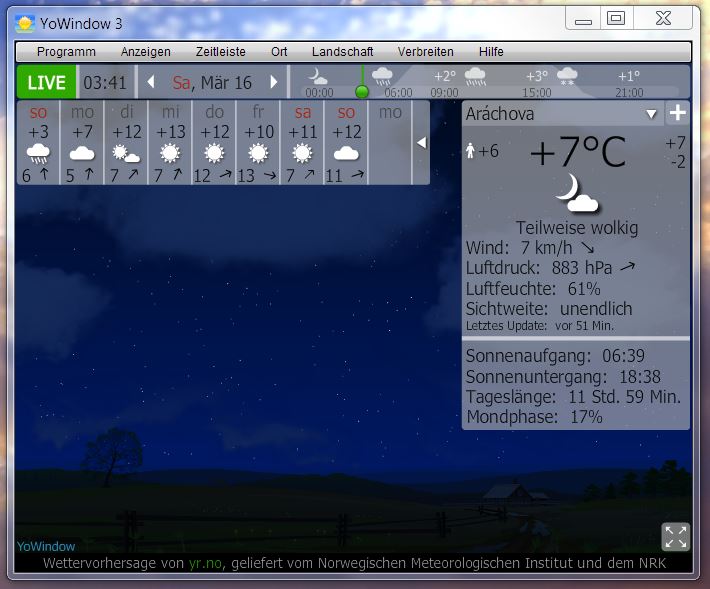Click the YoWindow link at bottom left
Screen dimensions: 710x589
(x=46, y=546)
